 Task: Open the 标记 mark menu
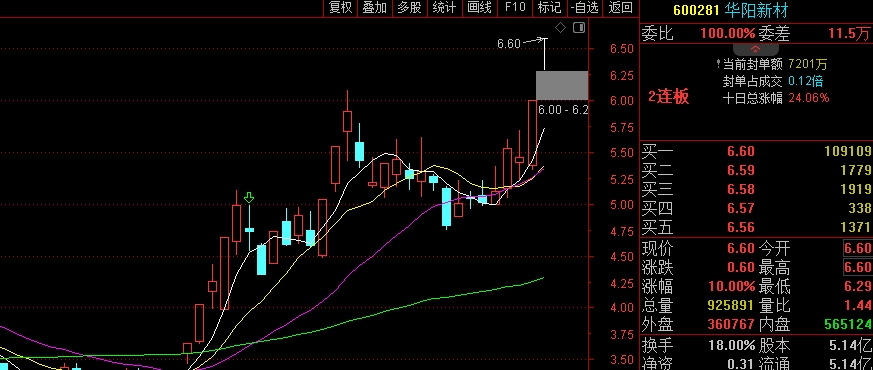pos(549,7)
